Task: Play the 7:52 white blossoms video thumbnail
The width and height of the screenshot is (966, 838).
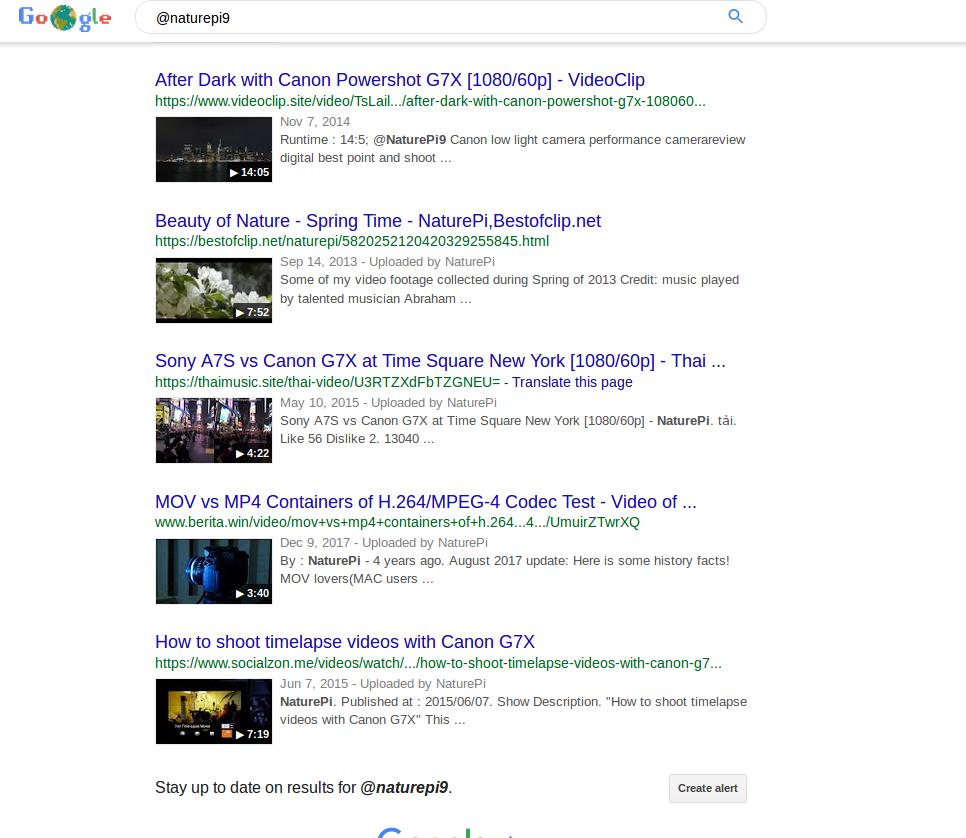Action: 214,290
